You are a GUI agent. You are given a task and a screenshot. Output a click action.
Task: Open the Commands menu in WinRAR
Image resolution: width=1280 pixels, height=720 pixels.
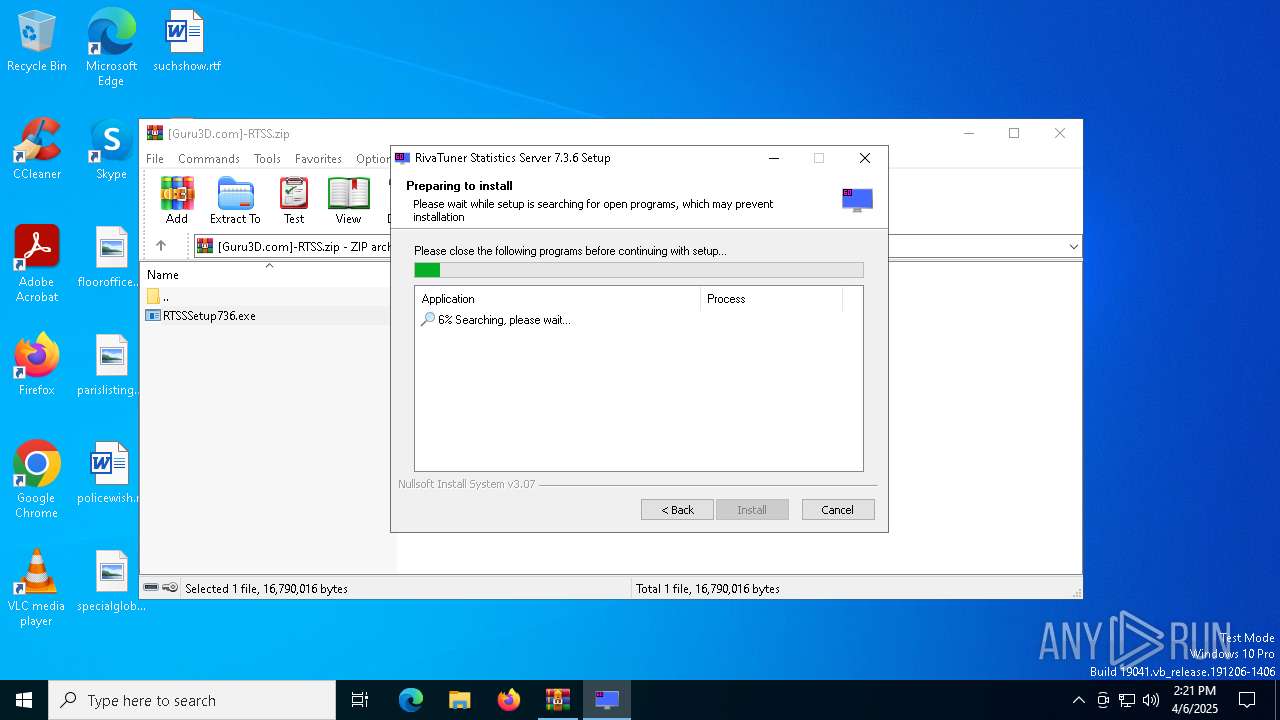point(209,159)
